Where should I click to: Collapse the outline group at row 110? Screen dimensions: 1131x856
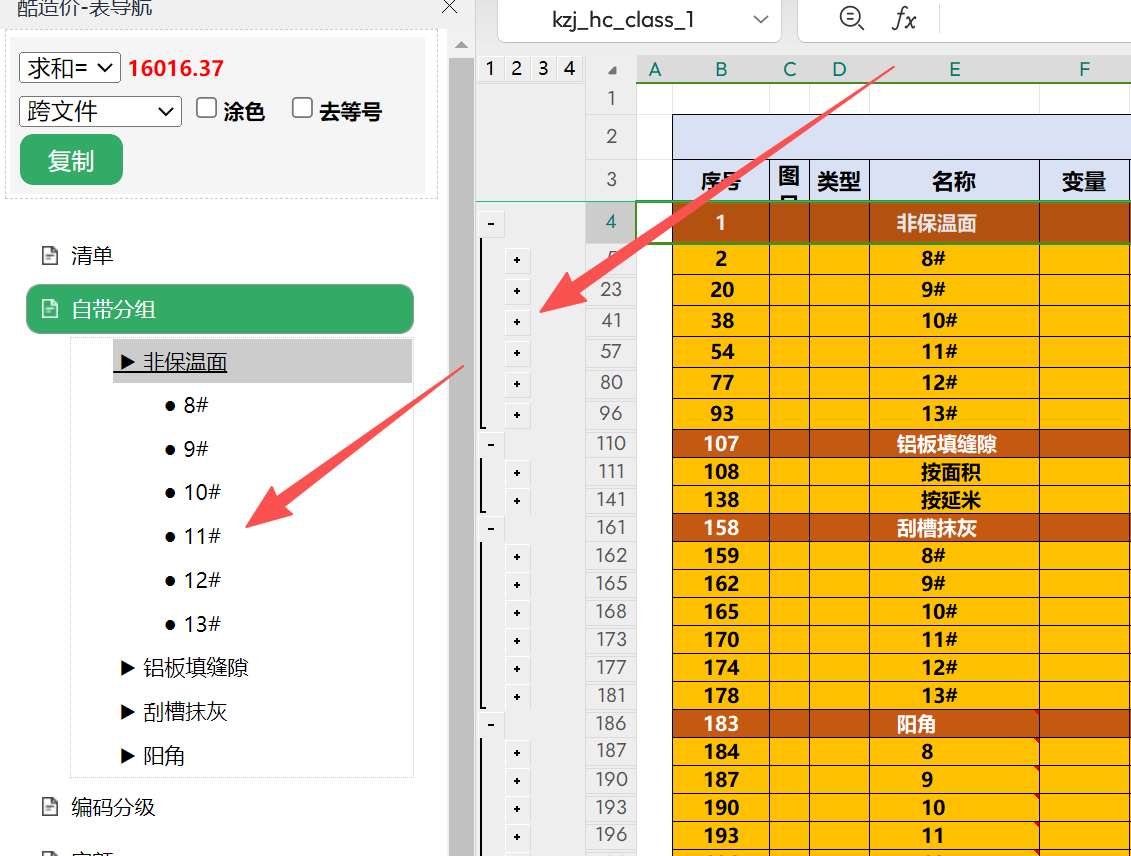click(490, 444)
